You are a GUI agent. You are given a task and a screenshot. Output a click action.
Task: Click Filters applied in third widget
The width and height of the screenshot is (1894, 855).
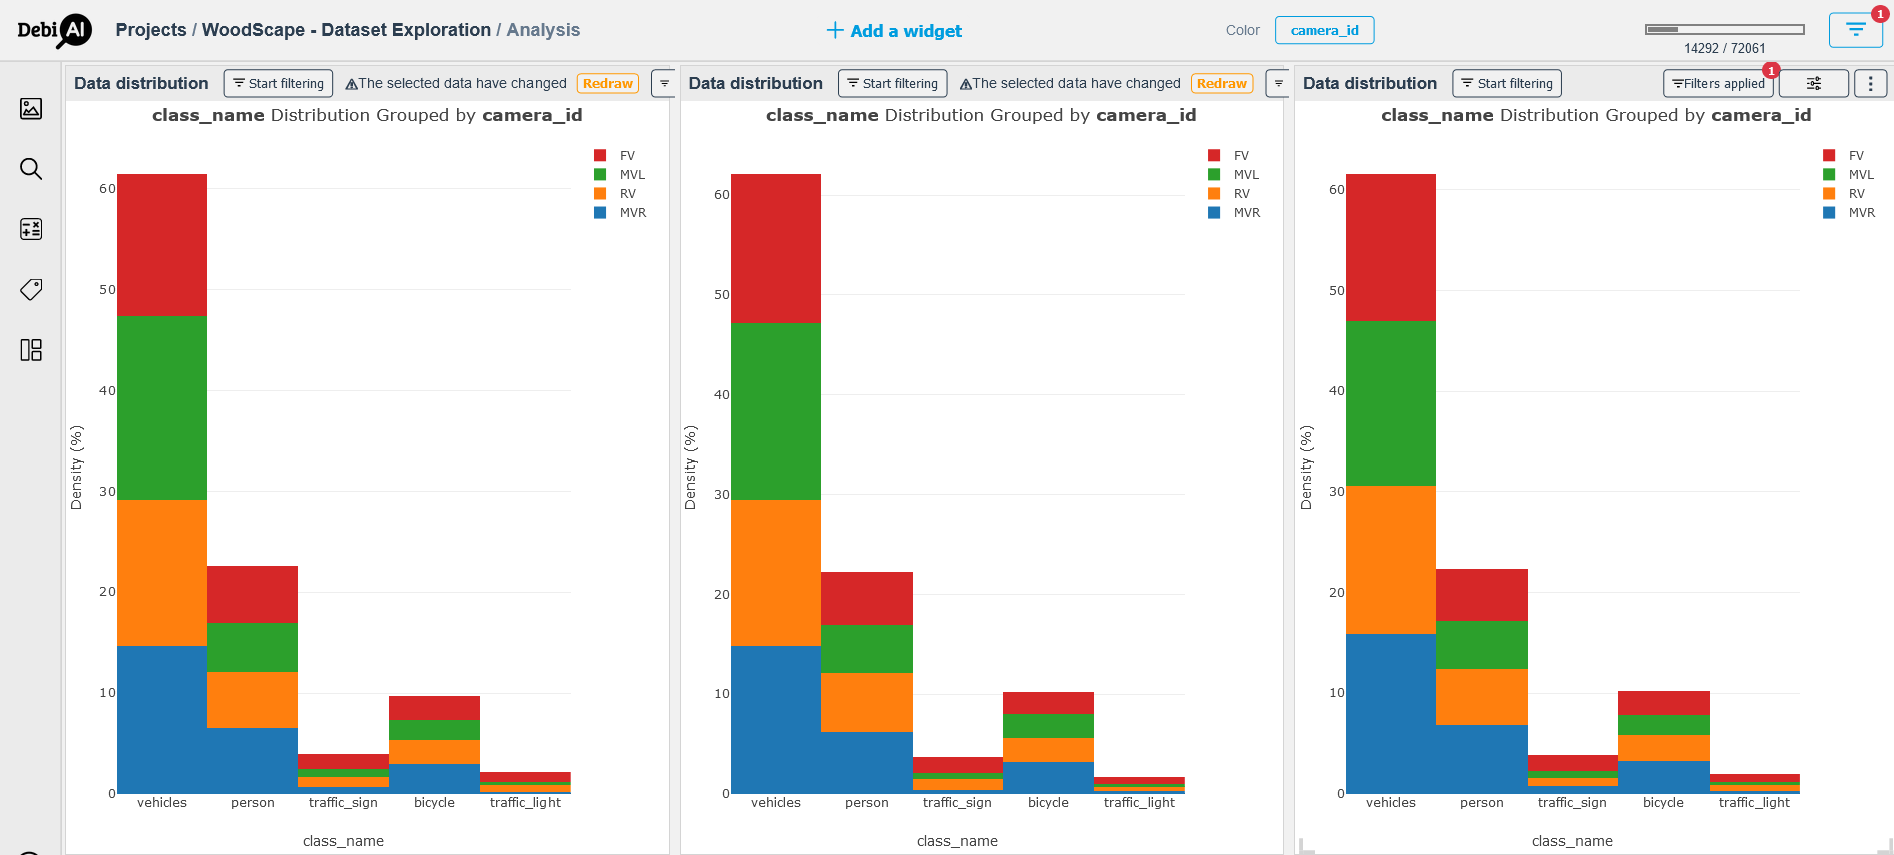(1718, 83)
